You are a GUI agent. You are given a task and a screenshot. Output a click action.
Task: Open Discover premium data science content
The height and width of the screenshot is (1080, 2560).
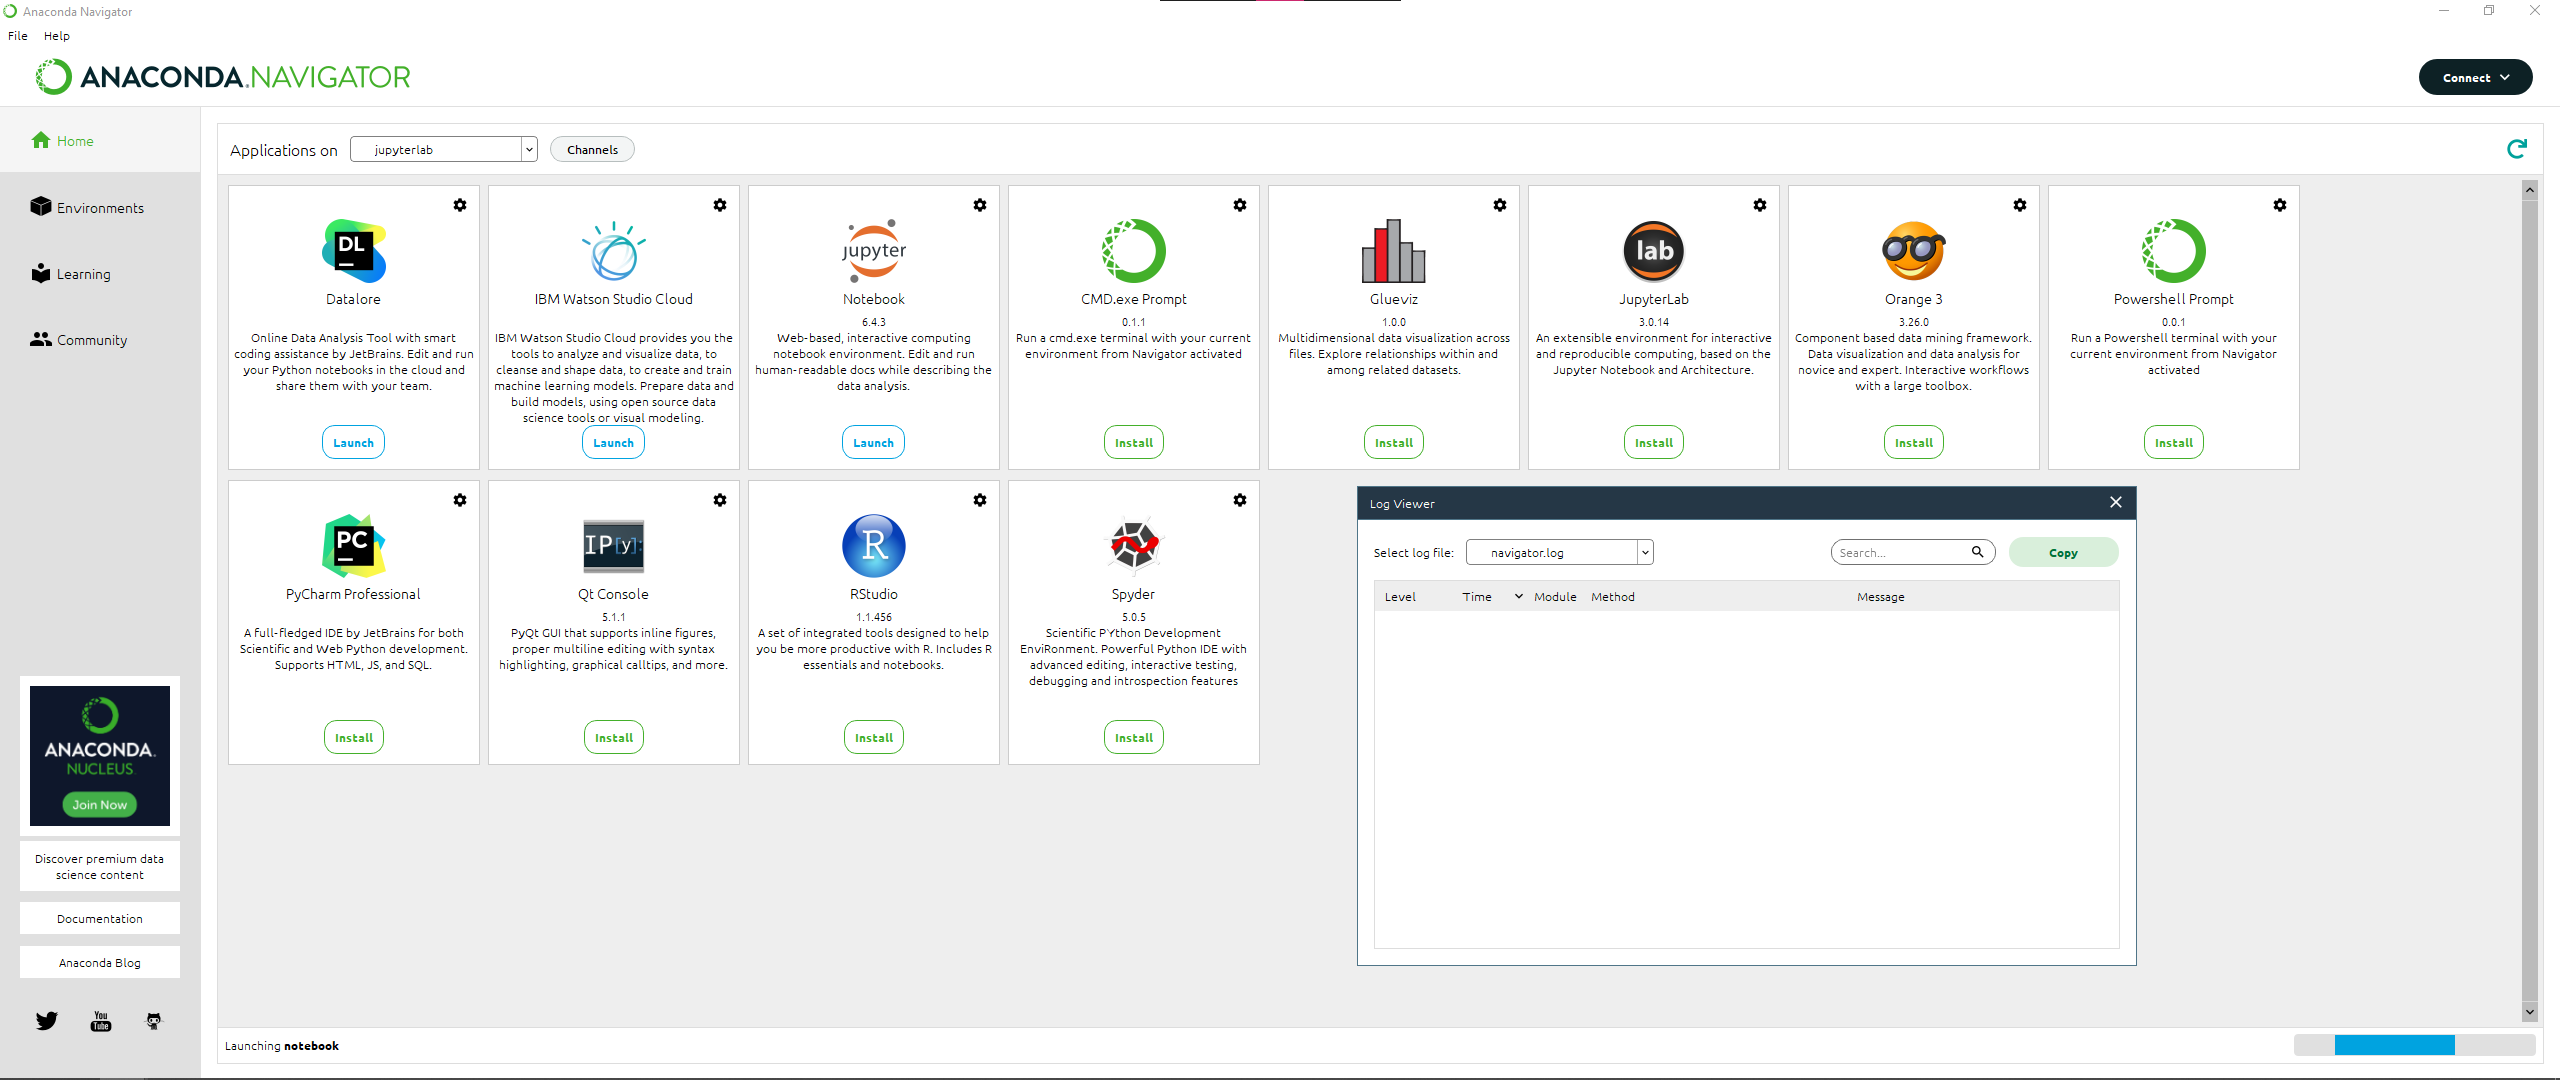pos(100,867)
